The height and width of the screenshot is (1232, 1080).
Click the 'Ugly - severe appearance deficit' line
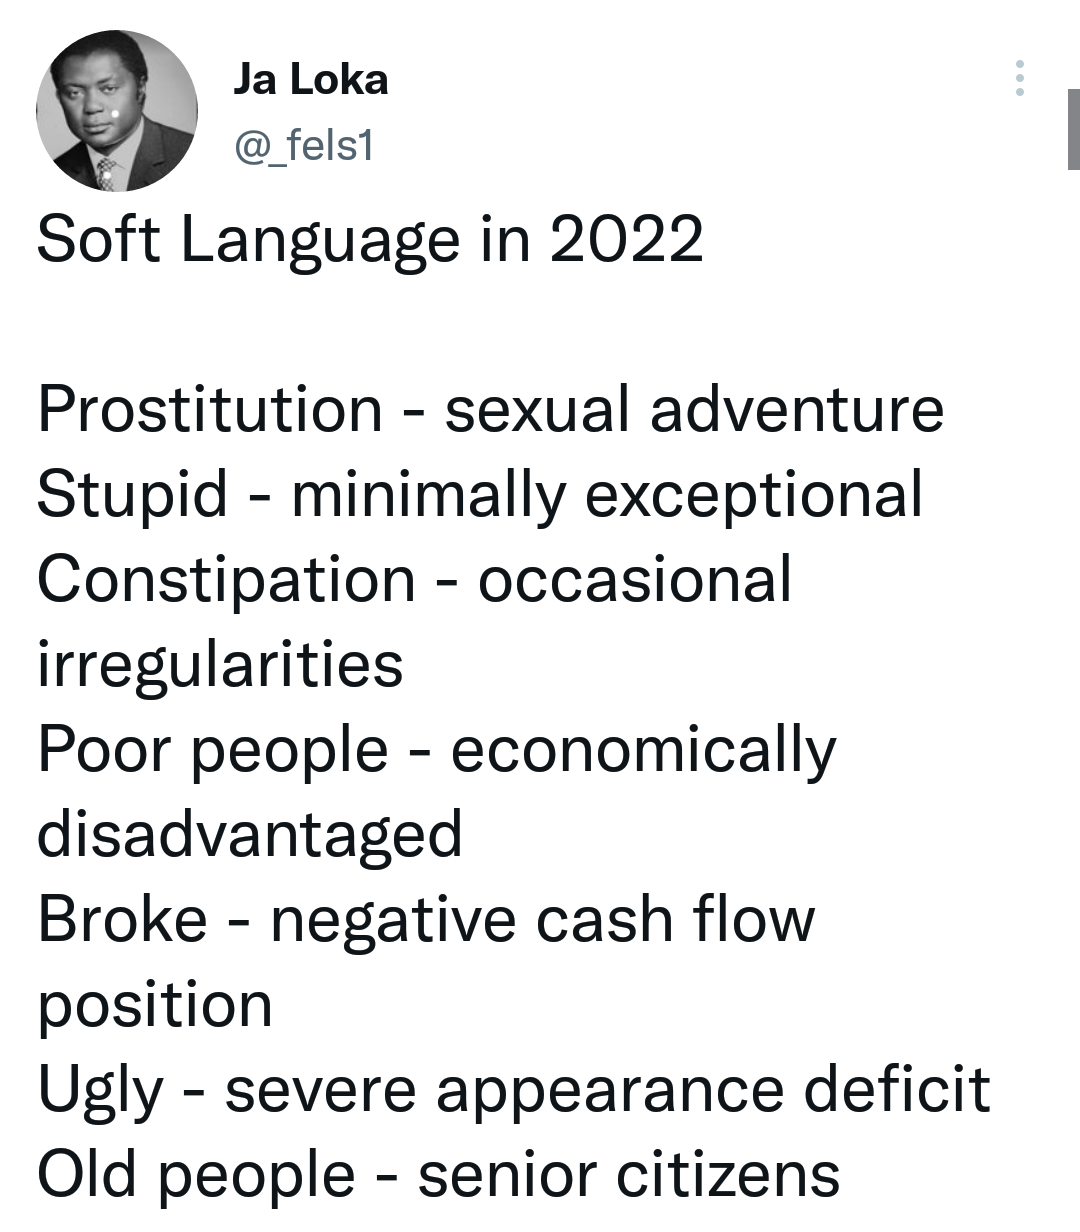point(513,1090)
